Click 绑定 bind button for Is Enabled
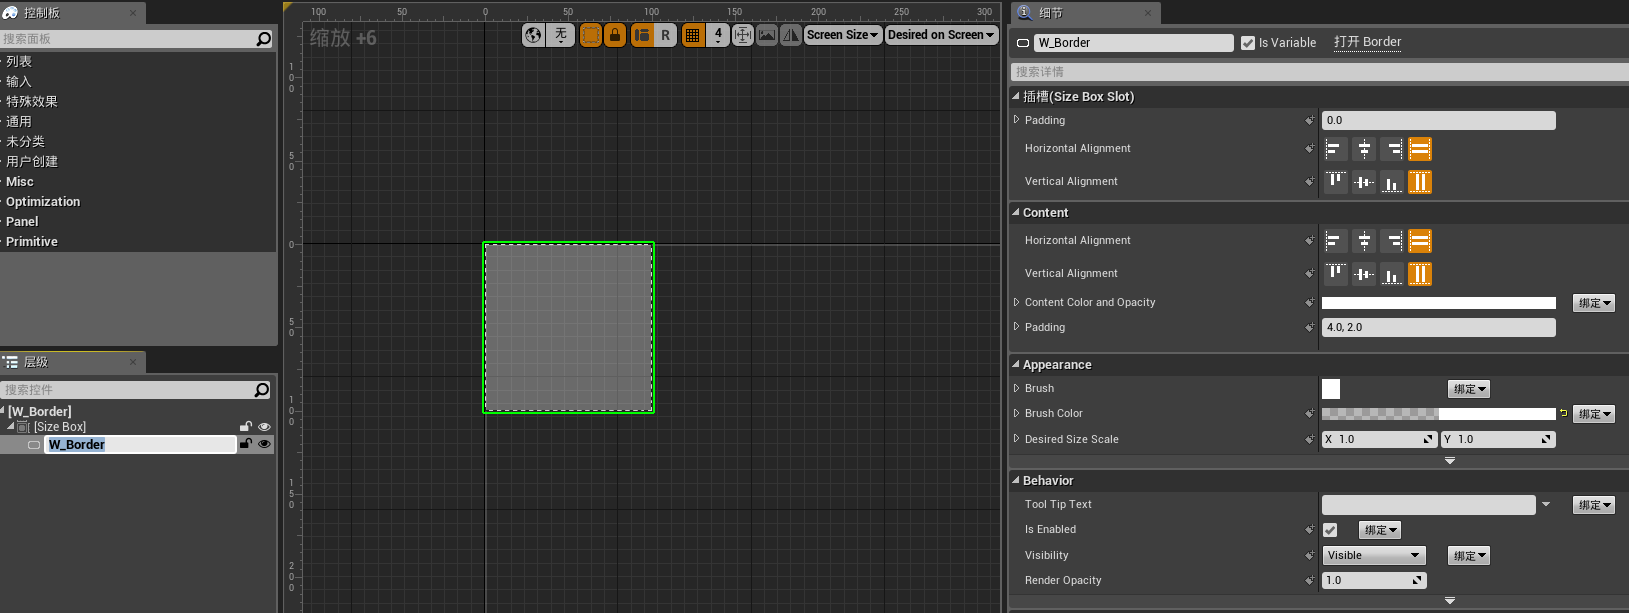The width and height of the screenshot is (1629, 613). click(1380, 530)
